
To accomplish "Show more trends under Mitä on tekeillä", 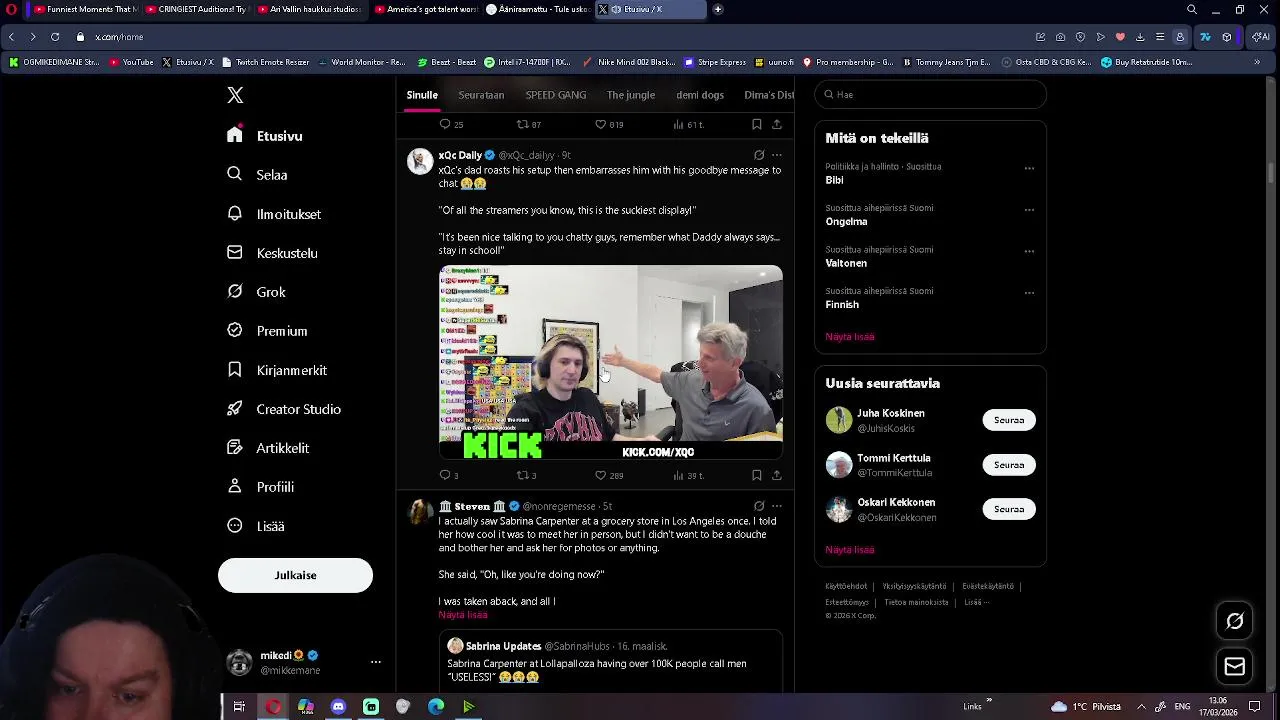I will tap(850, 337).
